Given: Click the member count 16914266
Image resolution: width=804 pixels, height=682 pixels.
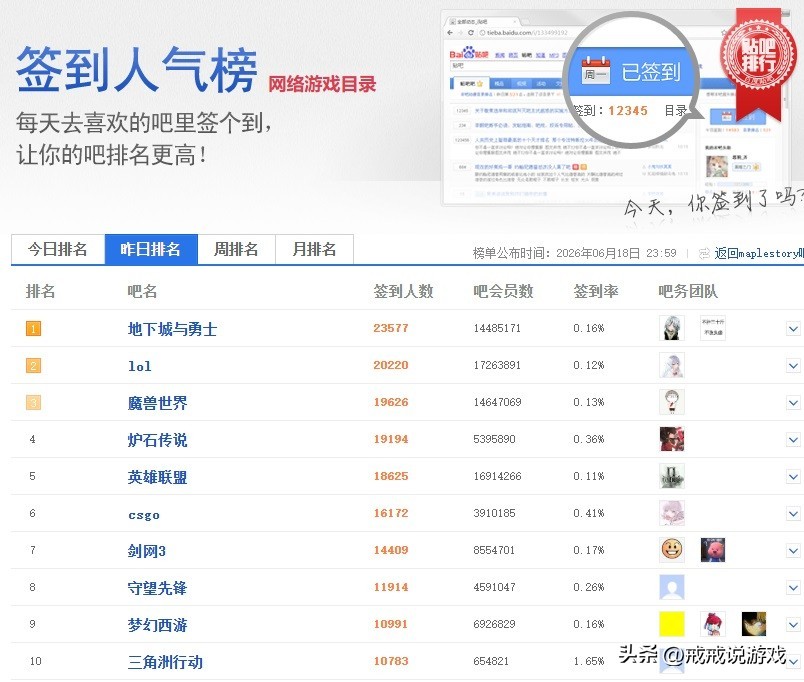Looking at the screenshot, I should (497, 476).
